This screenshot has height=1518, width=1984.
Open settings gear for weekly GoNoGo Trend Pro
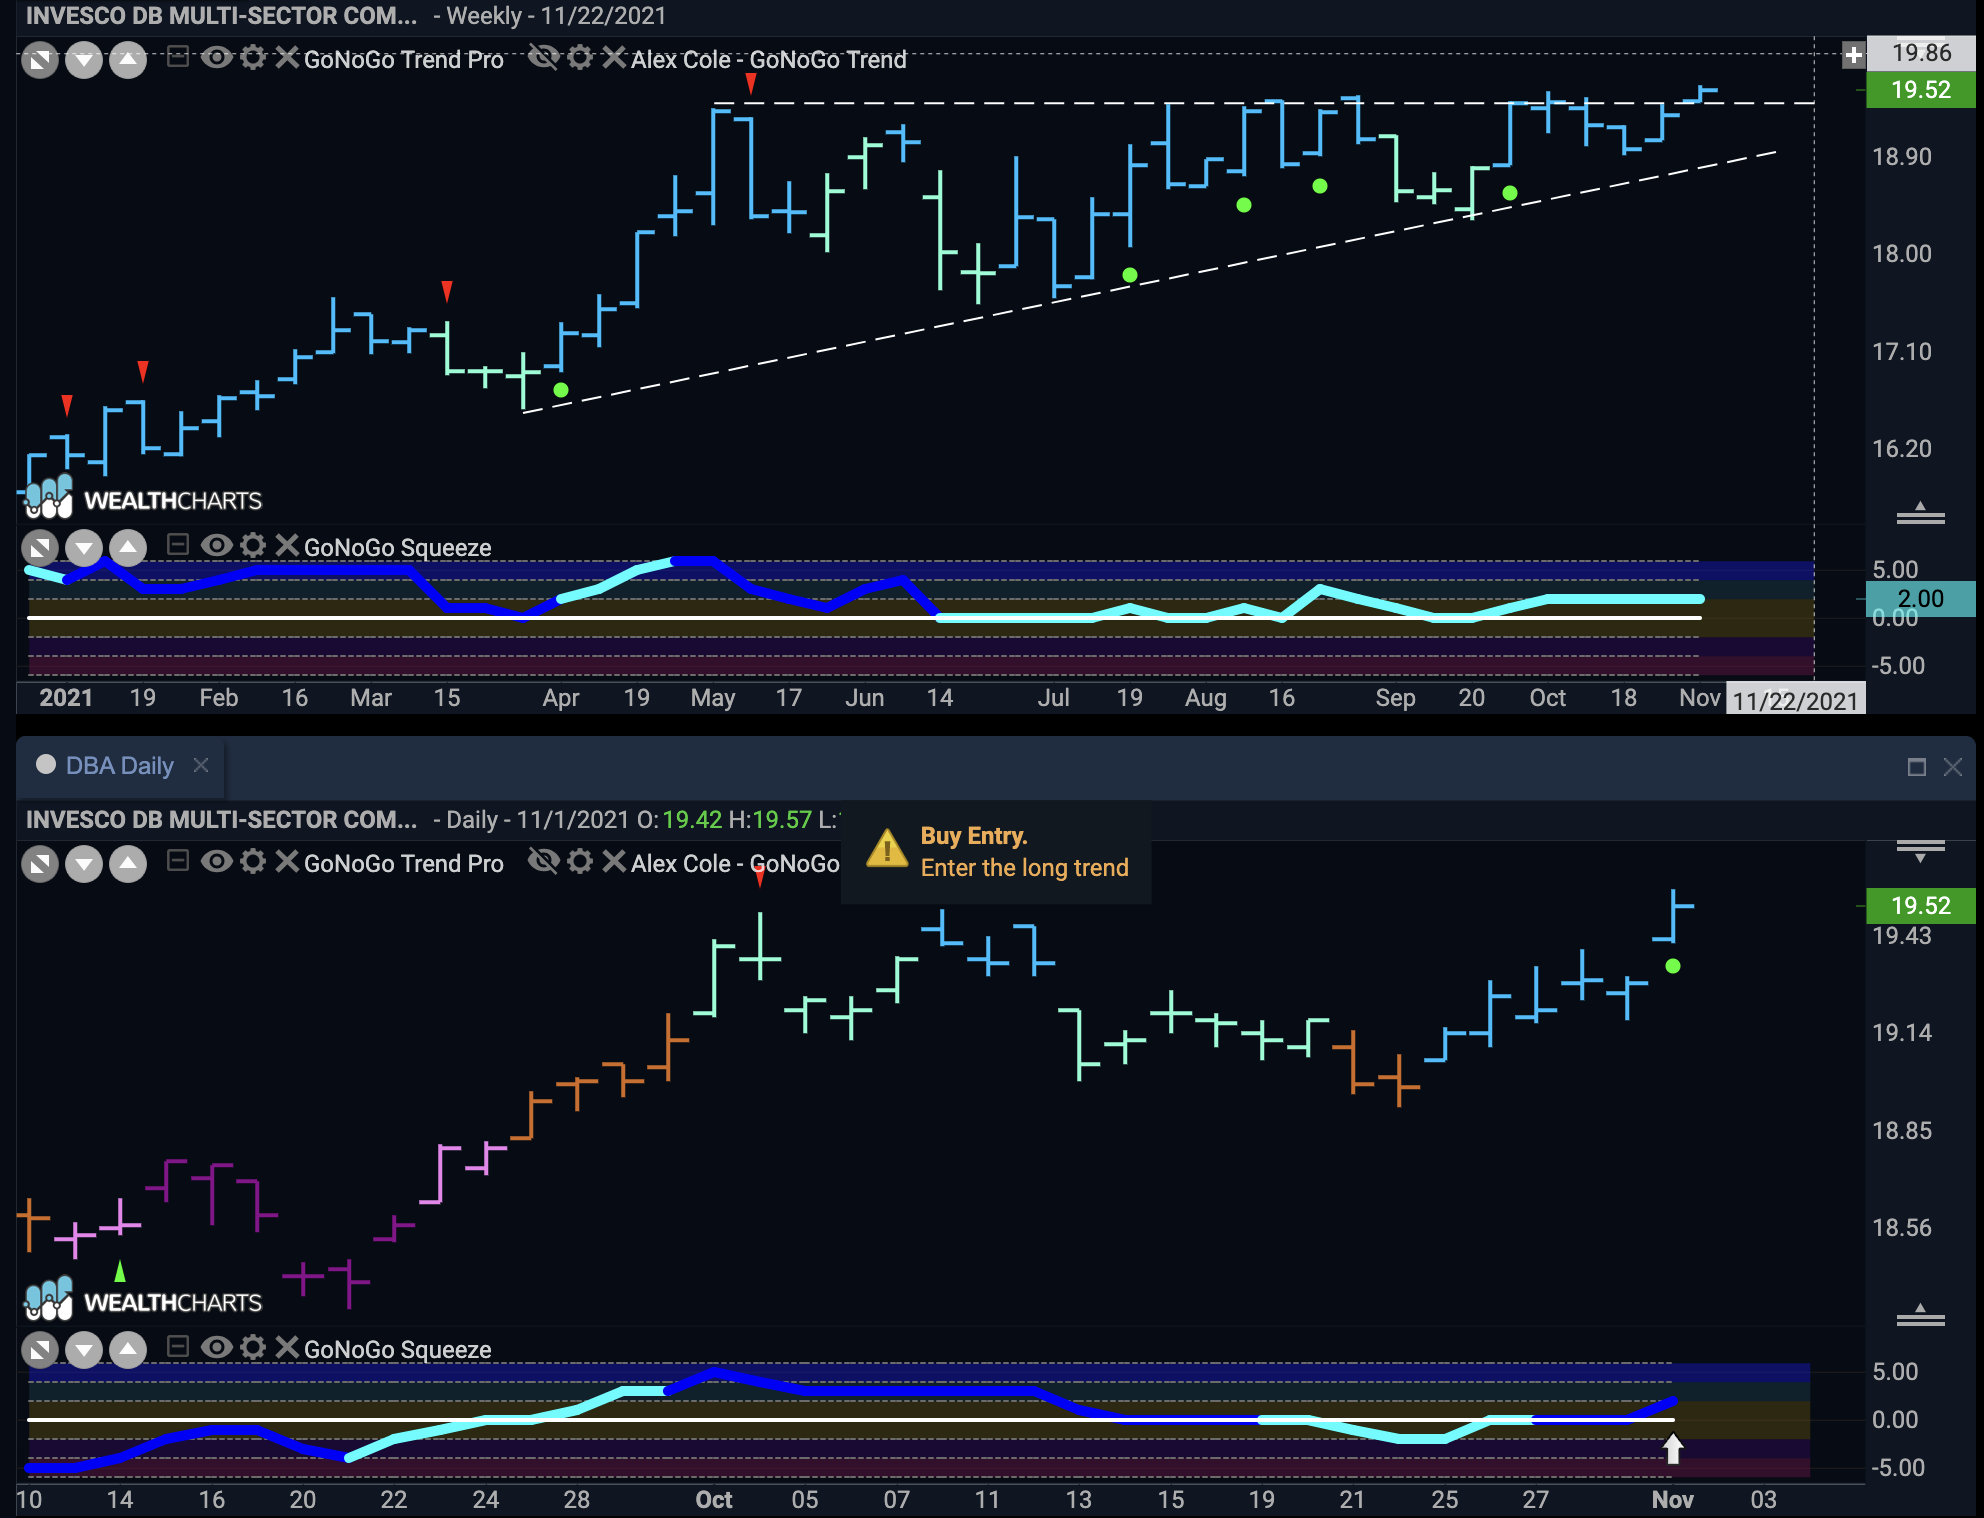[253, 58]
